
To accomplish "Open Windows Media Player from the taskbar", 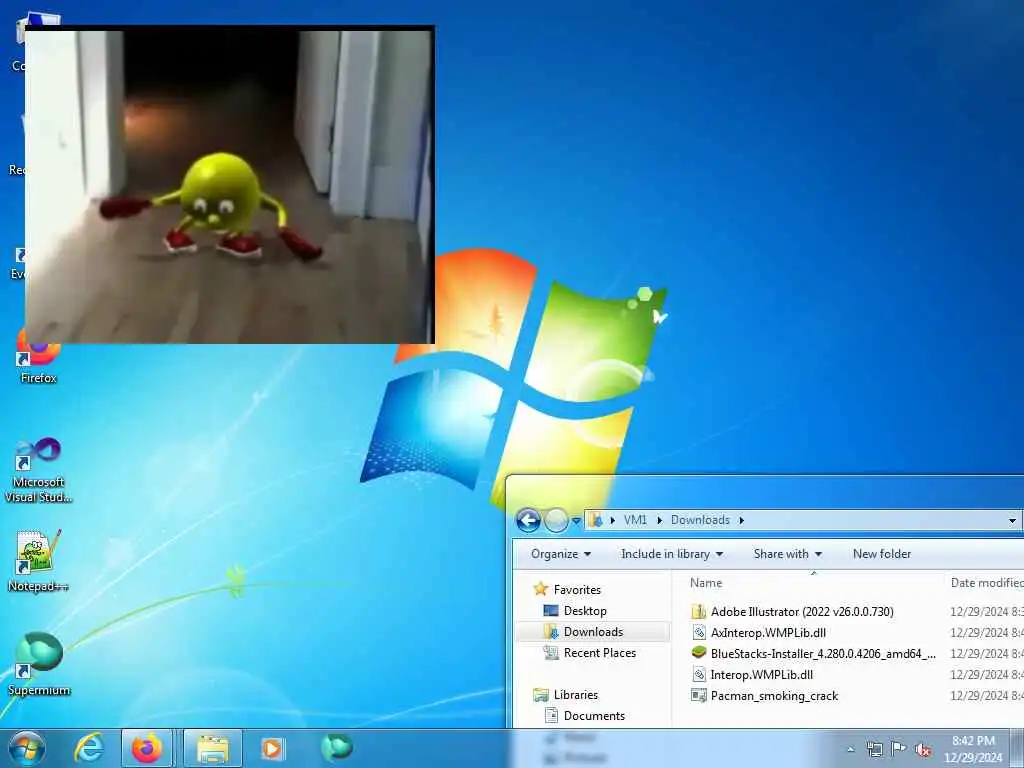I will pyautogui.click(x=272, y=748).
